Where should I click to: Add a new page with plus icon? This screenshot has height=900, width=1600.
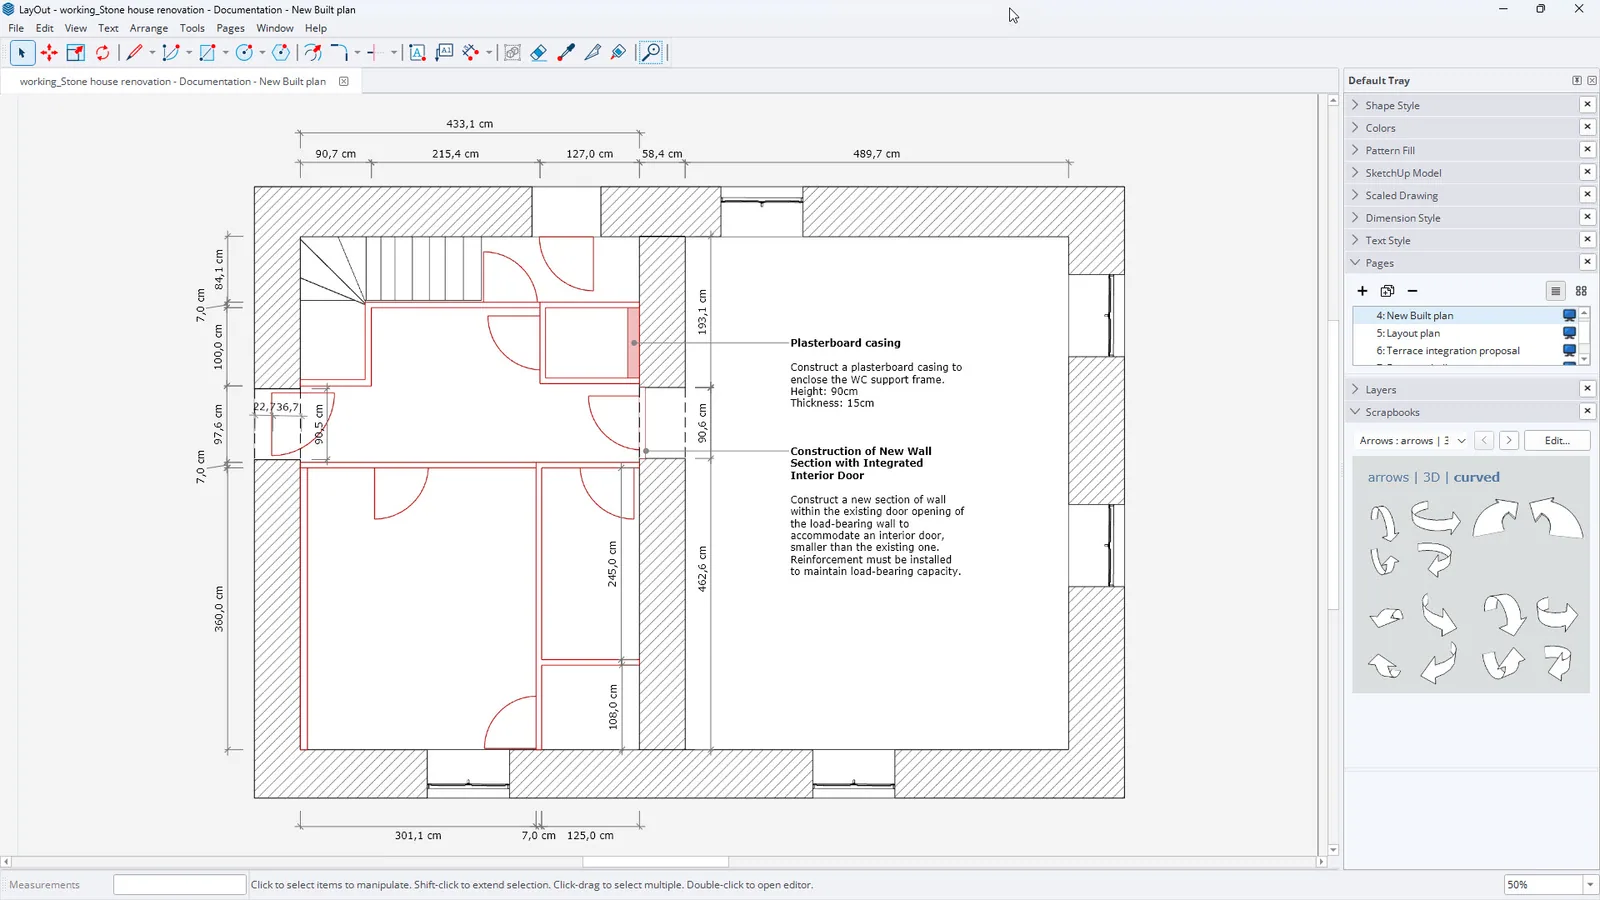1362,291
